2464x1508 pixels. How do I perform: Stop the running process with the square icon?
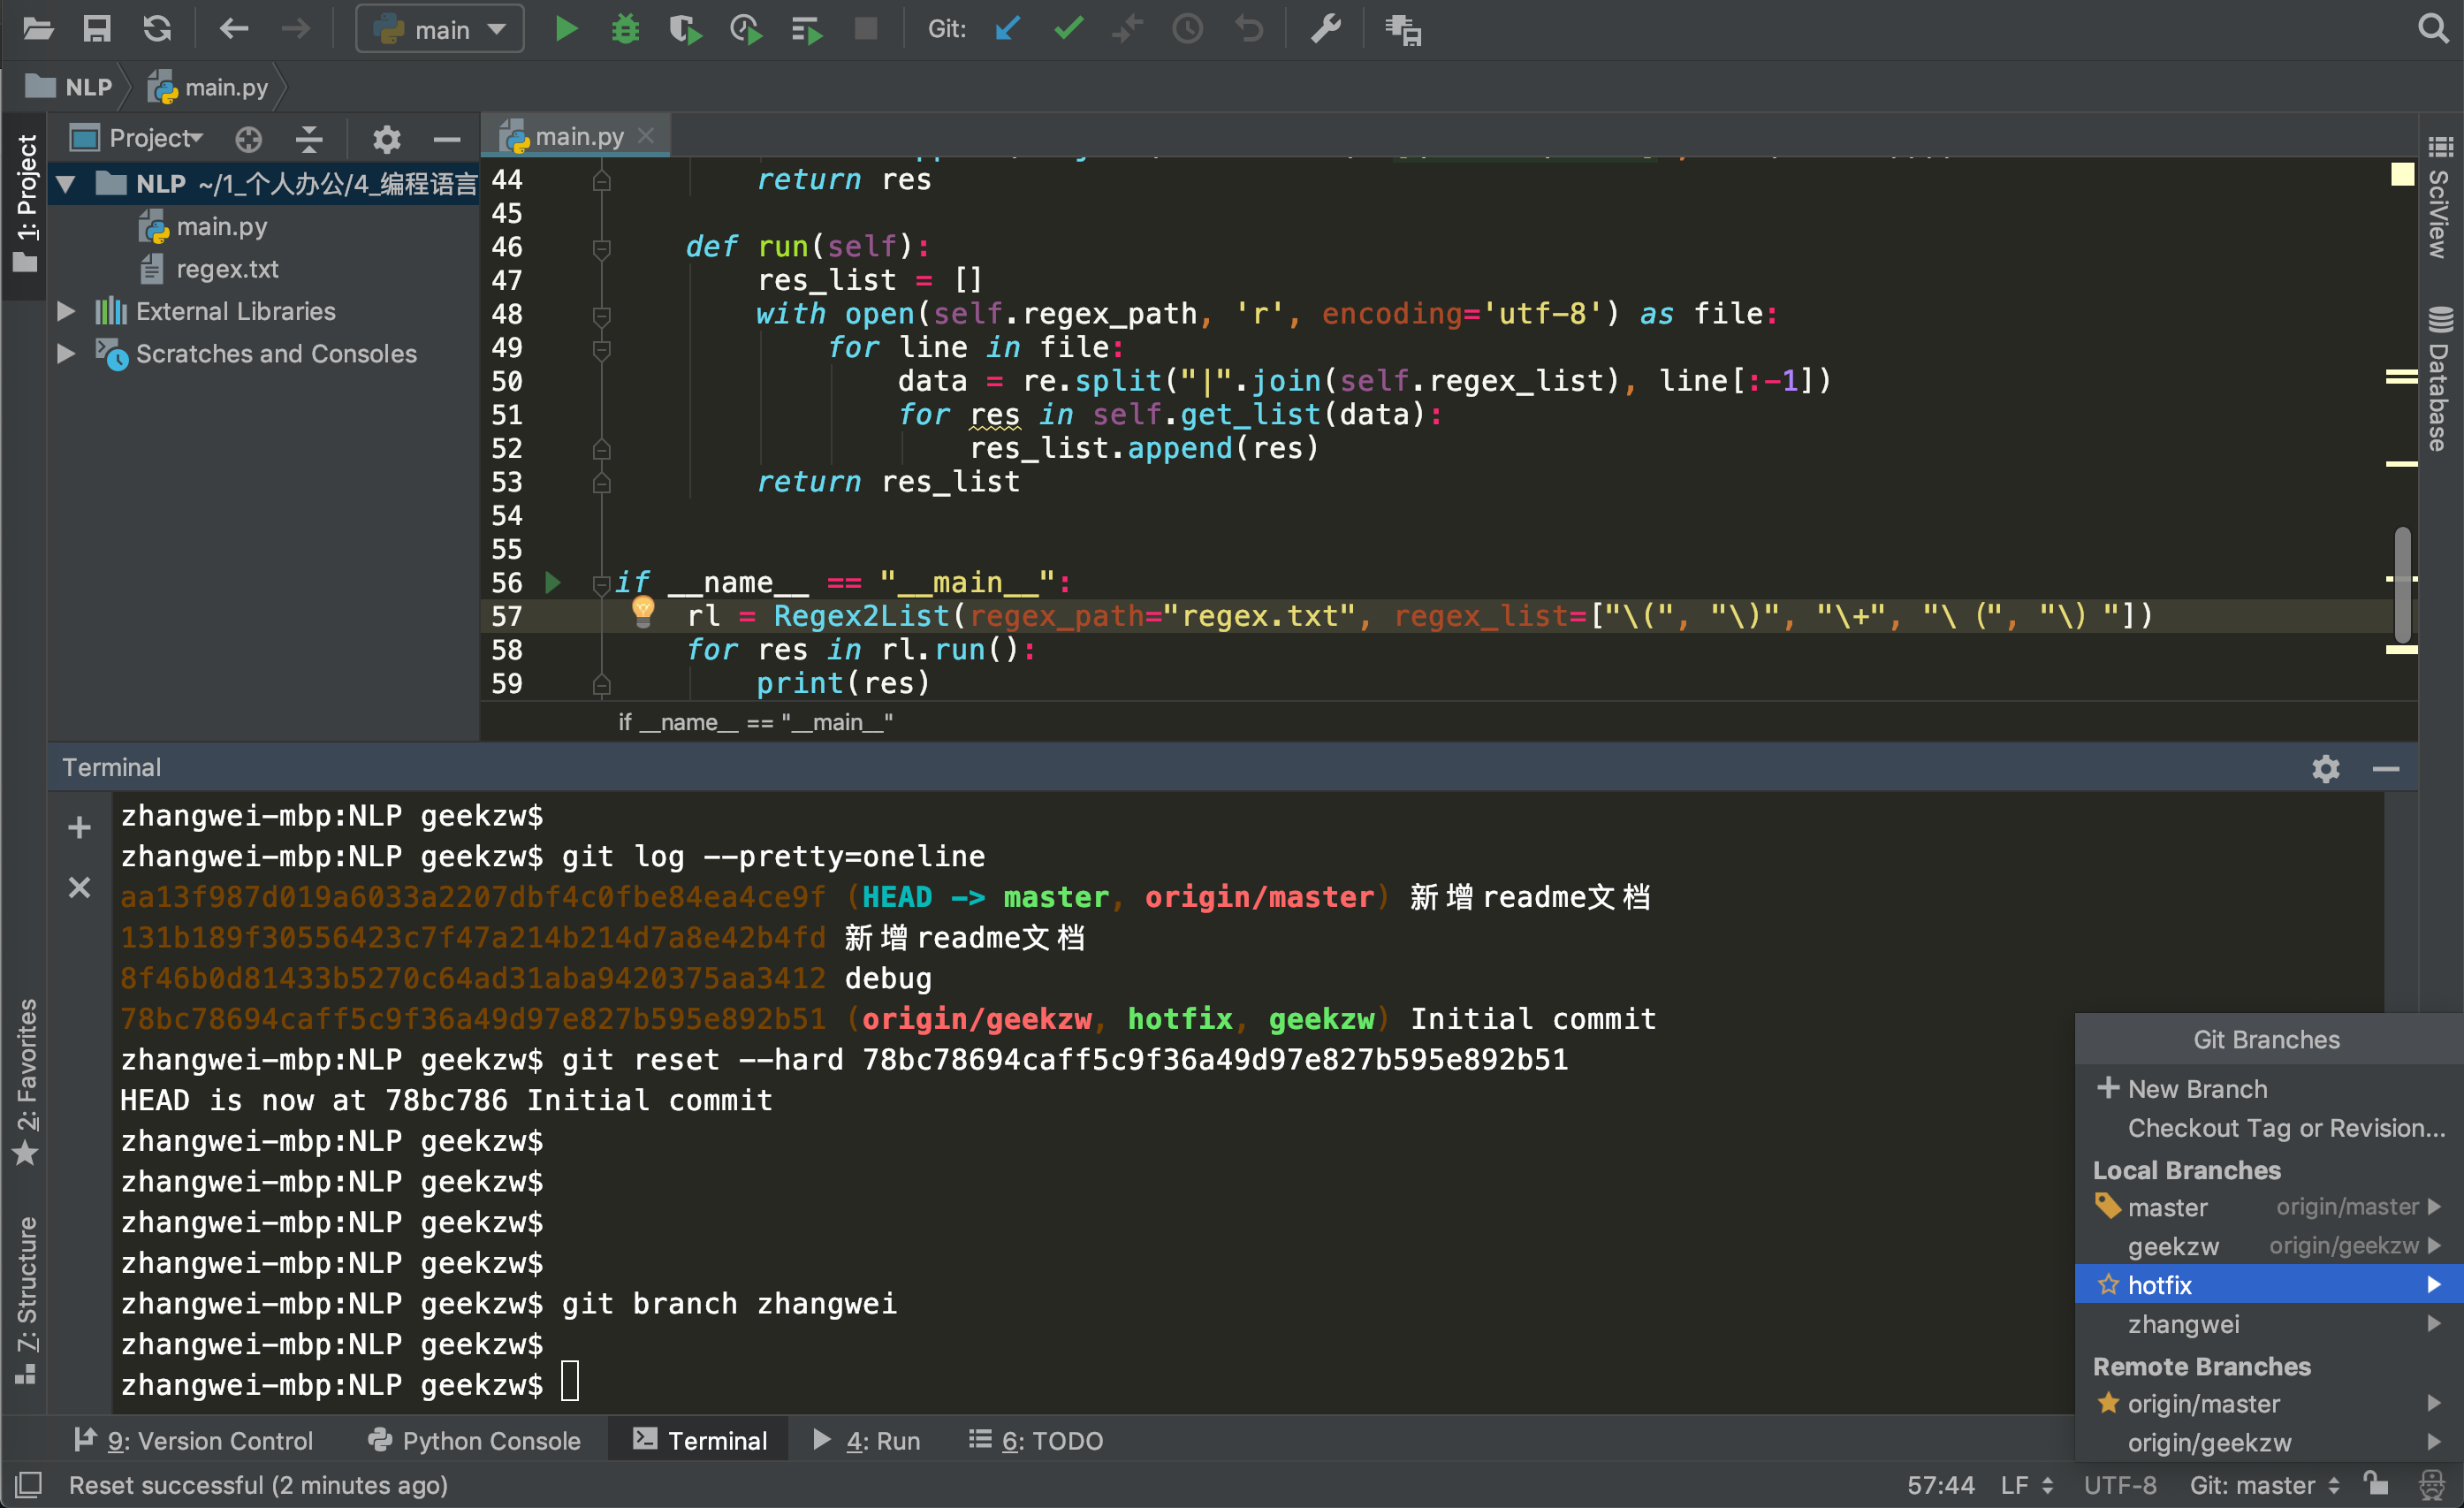tap(865, 29)
